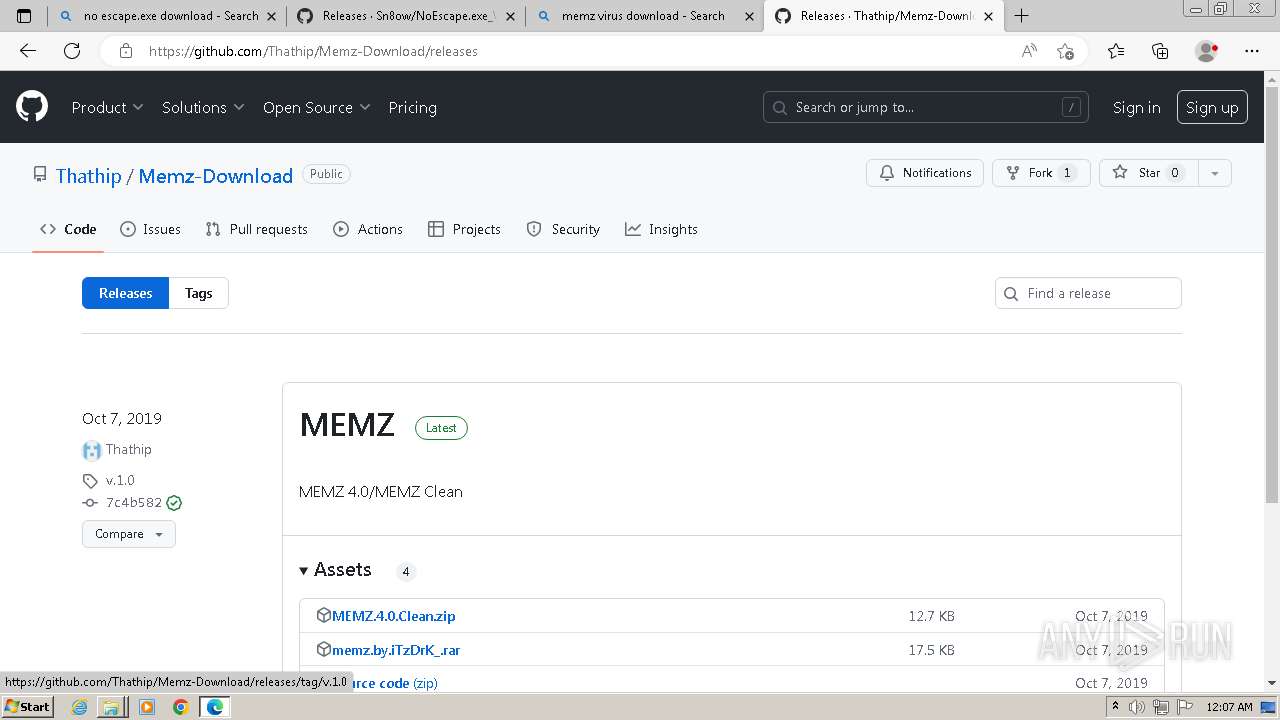Fork the repository with Fork button

tap(1041, 173)
